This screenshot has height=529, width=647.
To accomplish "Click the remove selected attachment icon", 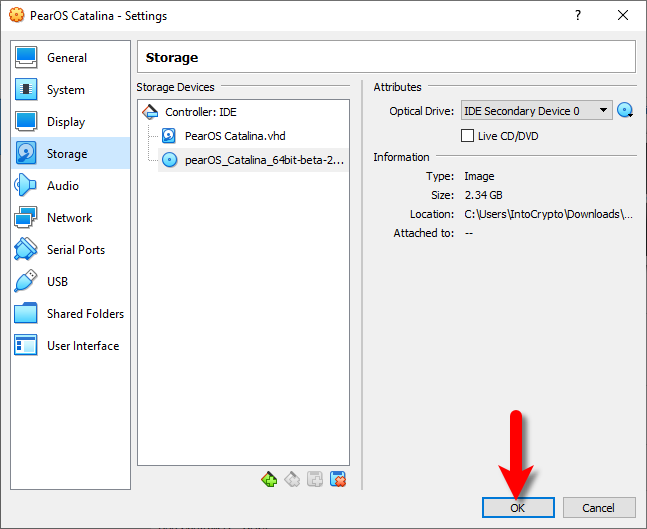I will tap(338, 479).
